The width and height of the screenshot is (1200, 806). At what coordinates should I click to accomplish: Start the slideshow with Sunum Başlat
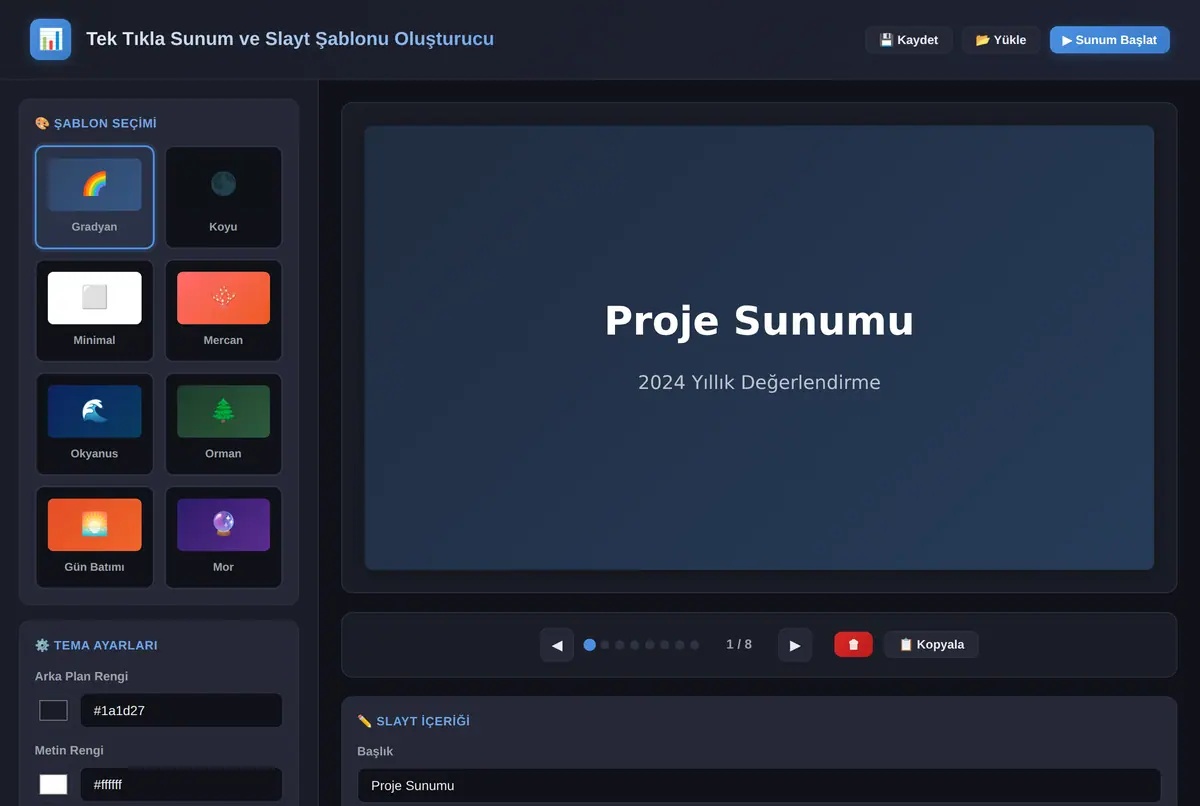(x=1109, y=40)
